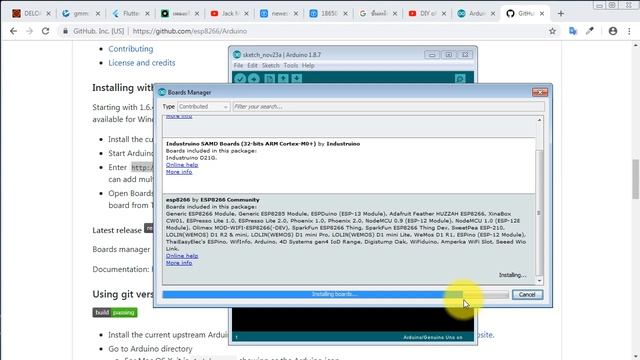The height and width of the screenshot is (360, 640).
Task: Click the translate extension icon
Action: pyautogui.click(x=573, y=31)
